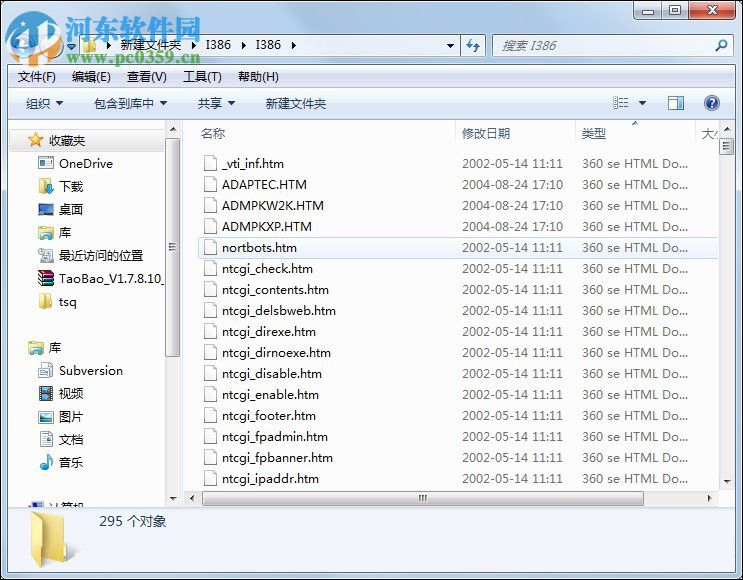Viewport: 743px width, 580px height.
Task: Click the TaoBao WinRAR archive icon
Action: tap(46, 278)
